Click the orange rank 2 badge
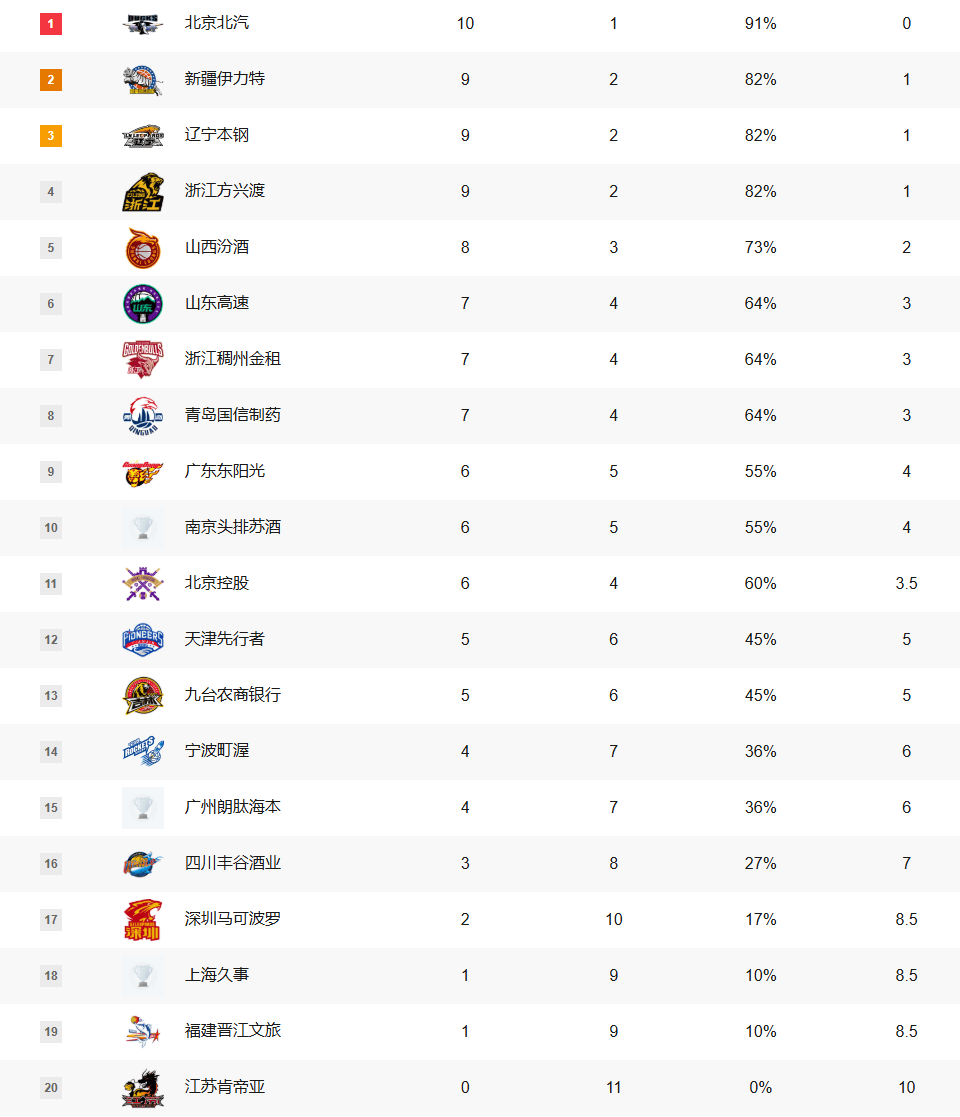The width and height of the screenshot is (960, 1117). [x=51, y=79]
